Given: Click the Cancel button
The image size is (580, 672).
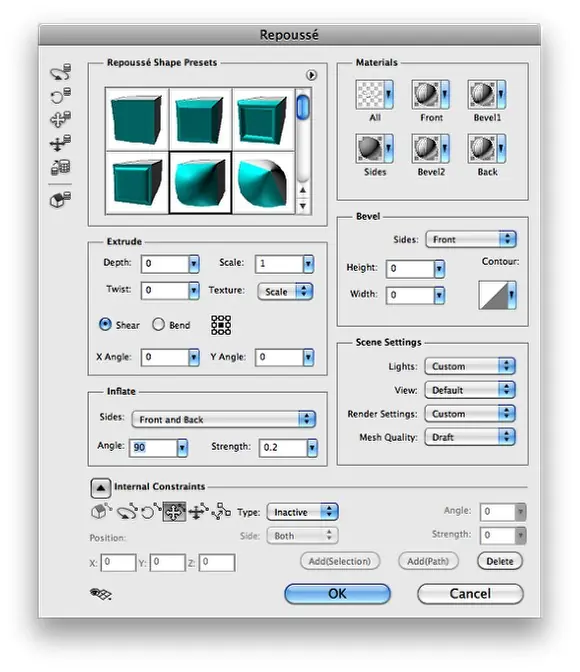Looking at the screenshot, I should pos(470,594).
